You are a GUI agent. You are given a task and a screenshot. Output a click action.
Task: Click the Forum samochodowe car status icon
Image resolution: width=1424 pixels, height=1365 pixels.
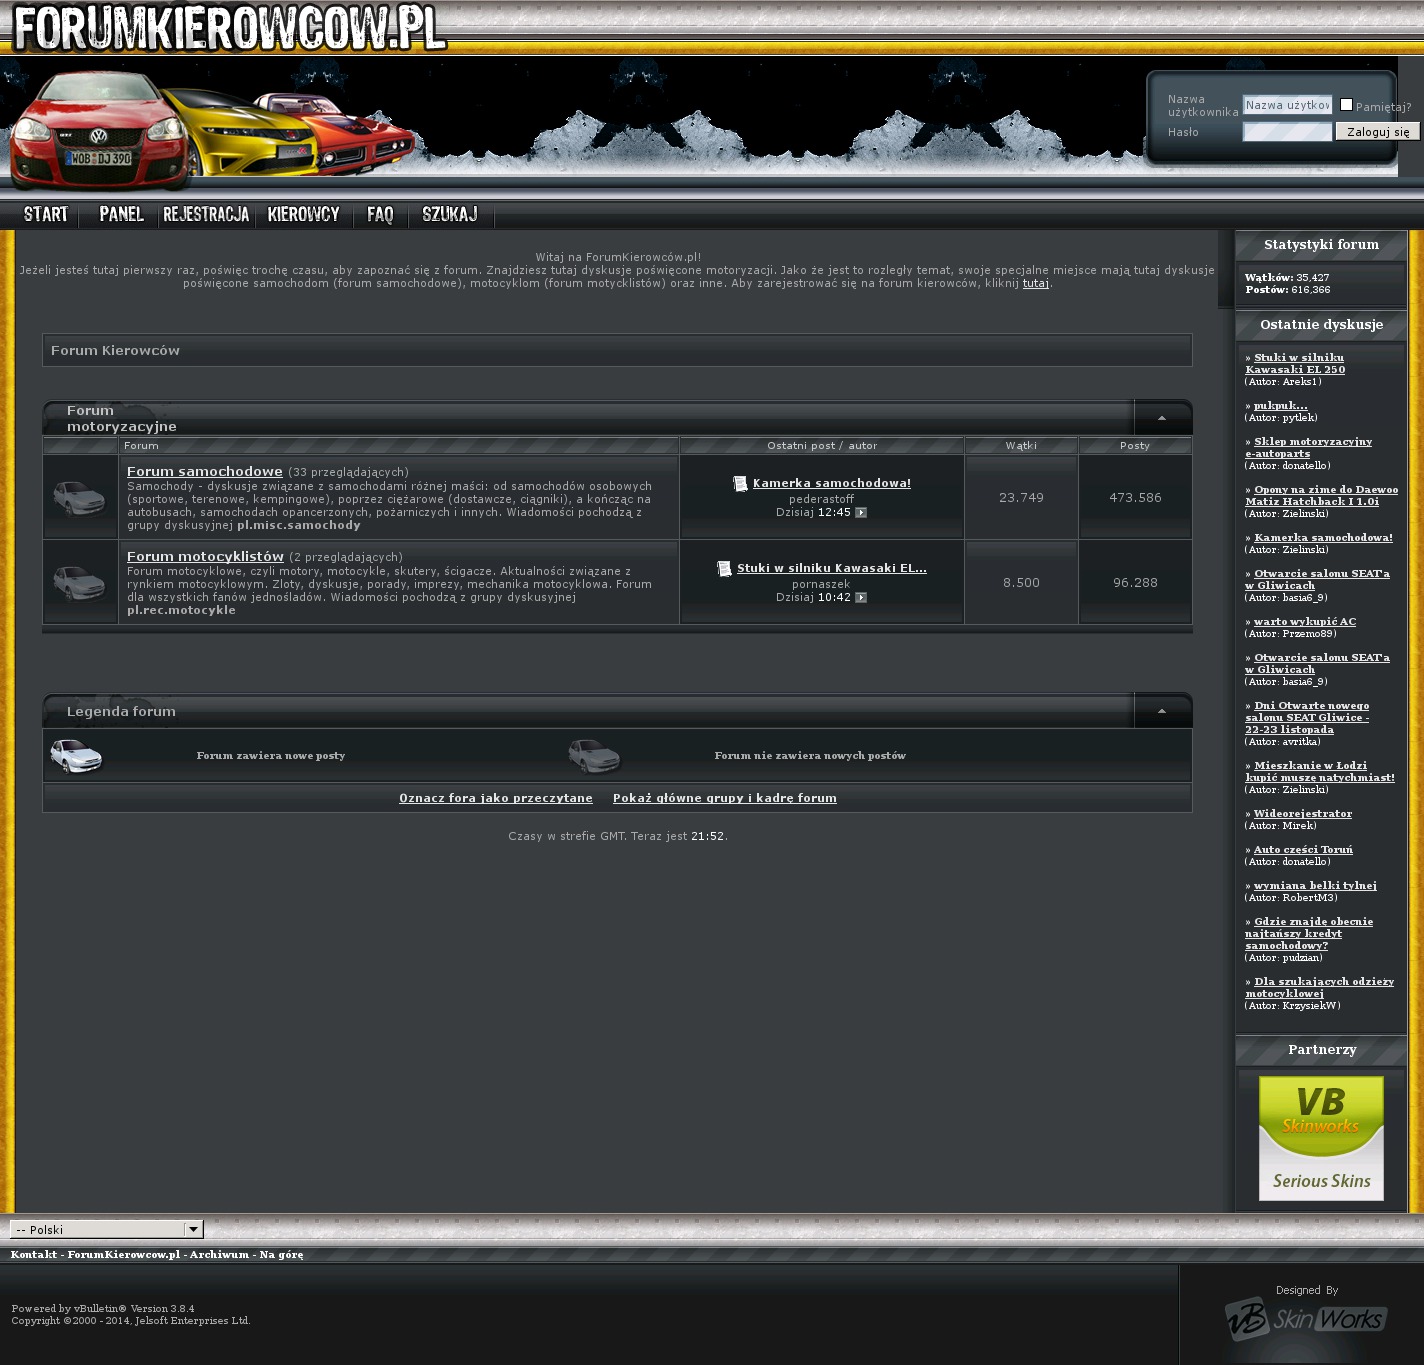pos(79,497)
